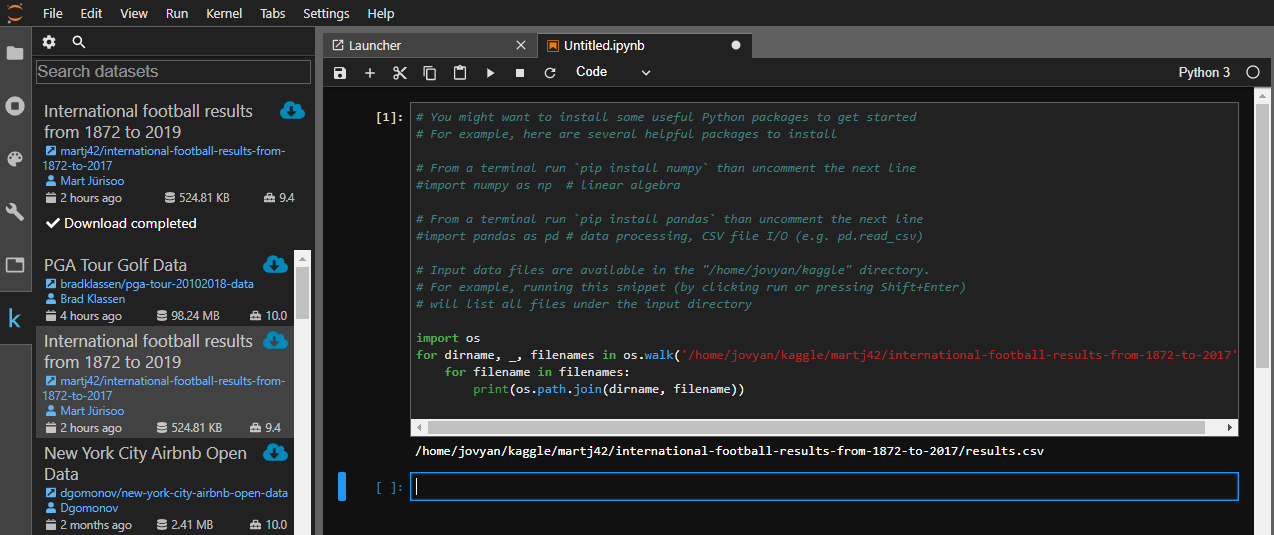
Task: Click Untitled.ipynb unsaved dot indicator
Action: pyautogui.click(x=736, y=45)
